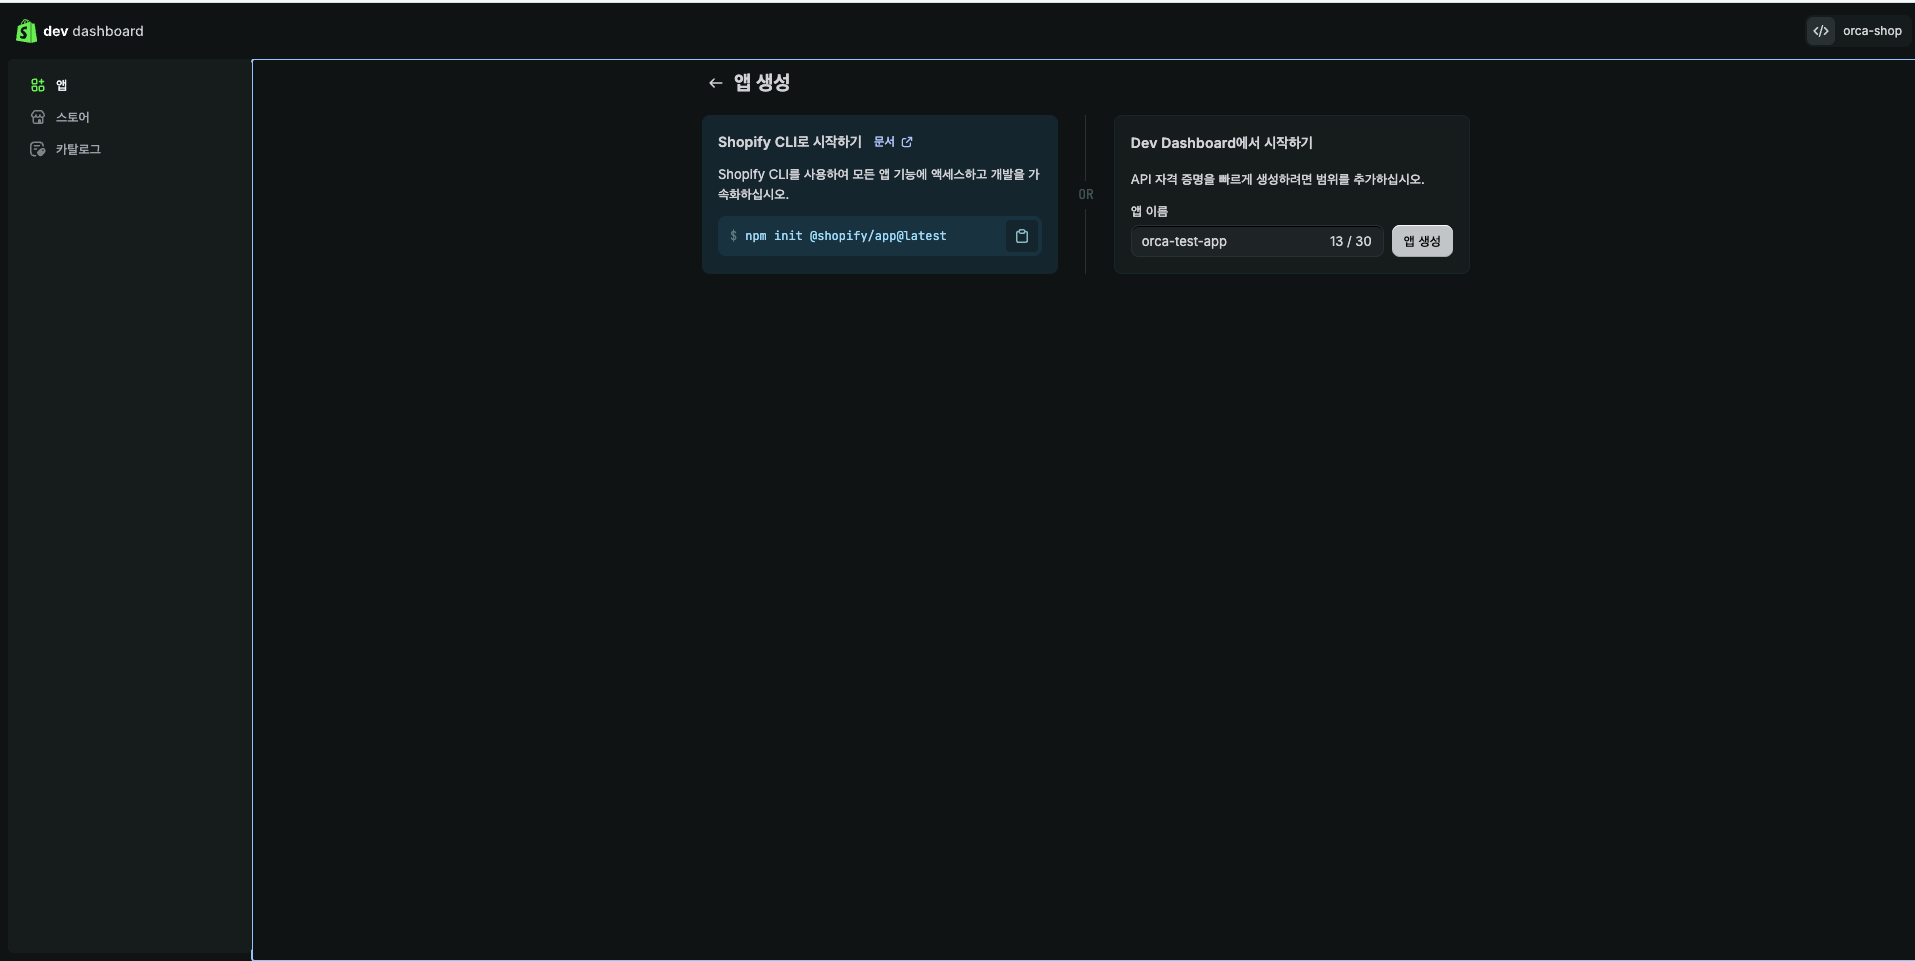This screenshot has height=961, width=1915.
Task: Select the 앱 menu label in sidebar
Action: click(x=62, y=85)
